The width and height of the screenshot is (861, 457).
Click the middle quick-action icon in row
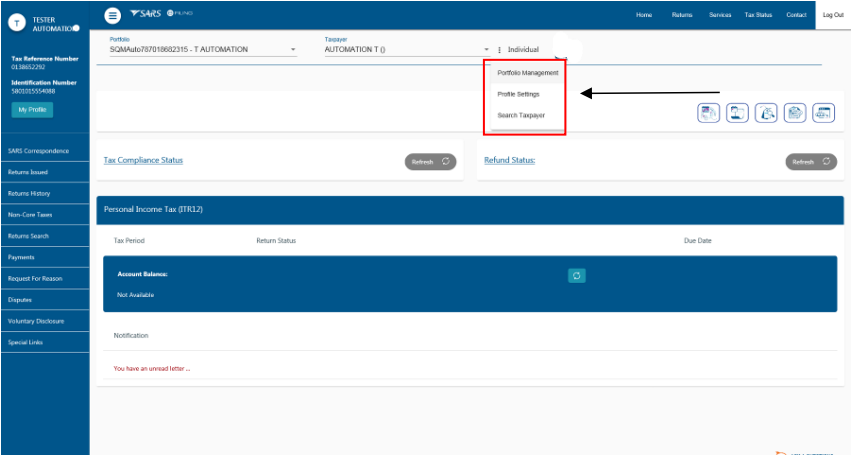point(767,113)
